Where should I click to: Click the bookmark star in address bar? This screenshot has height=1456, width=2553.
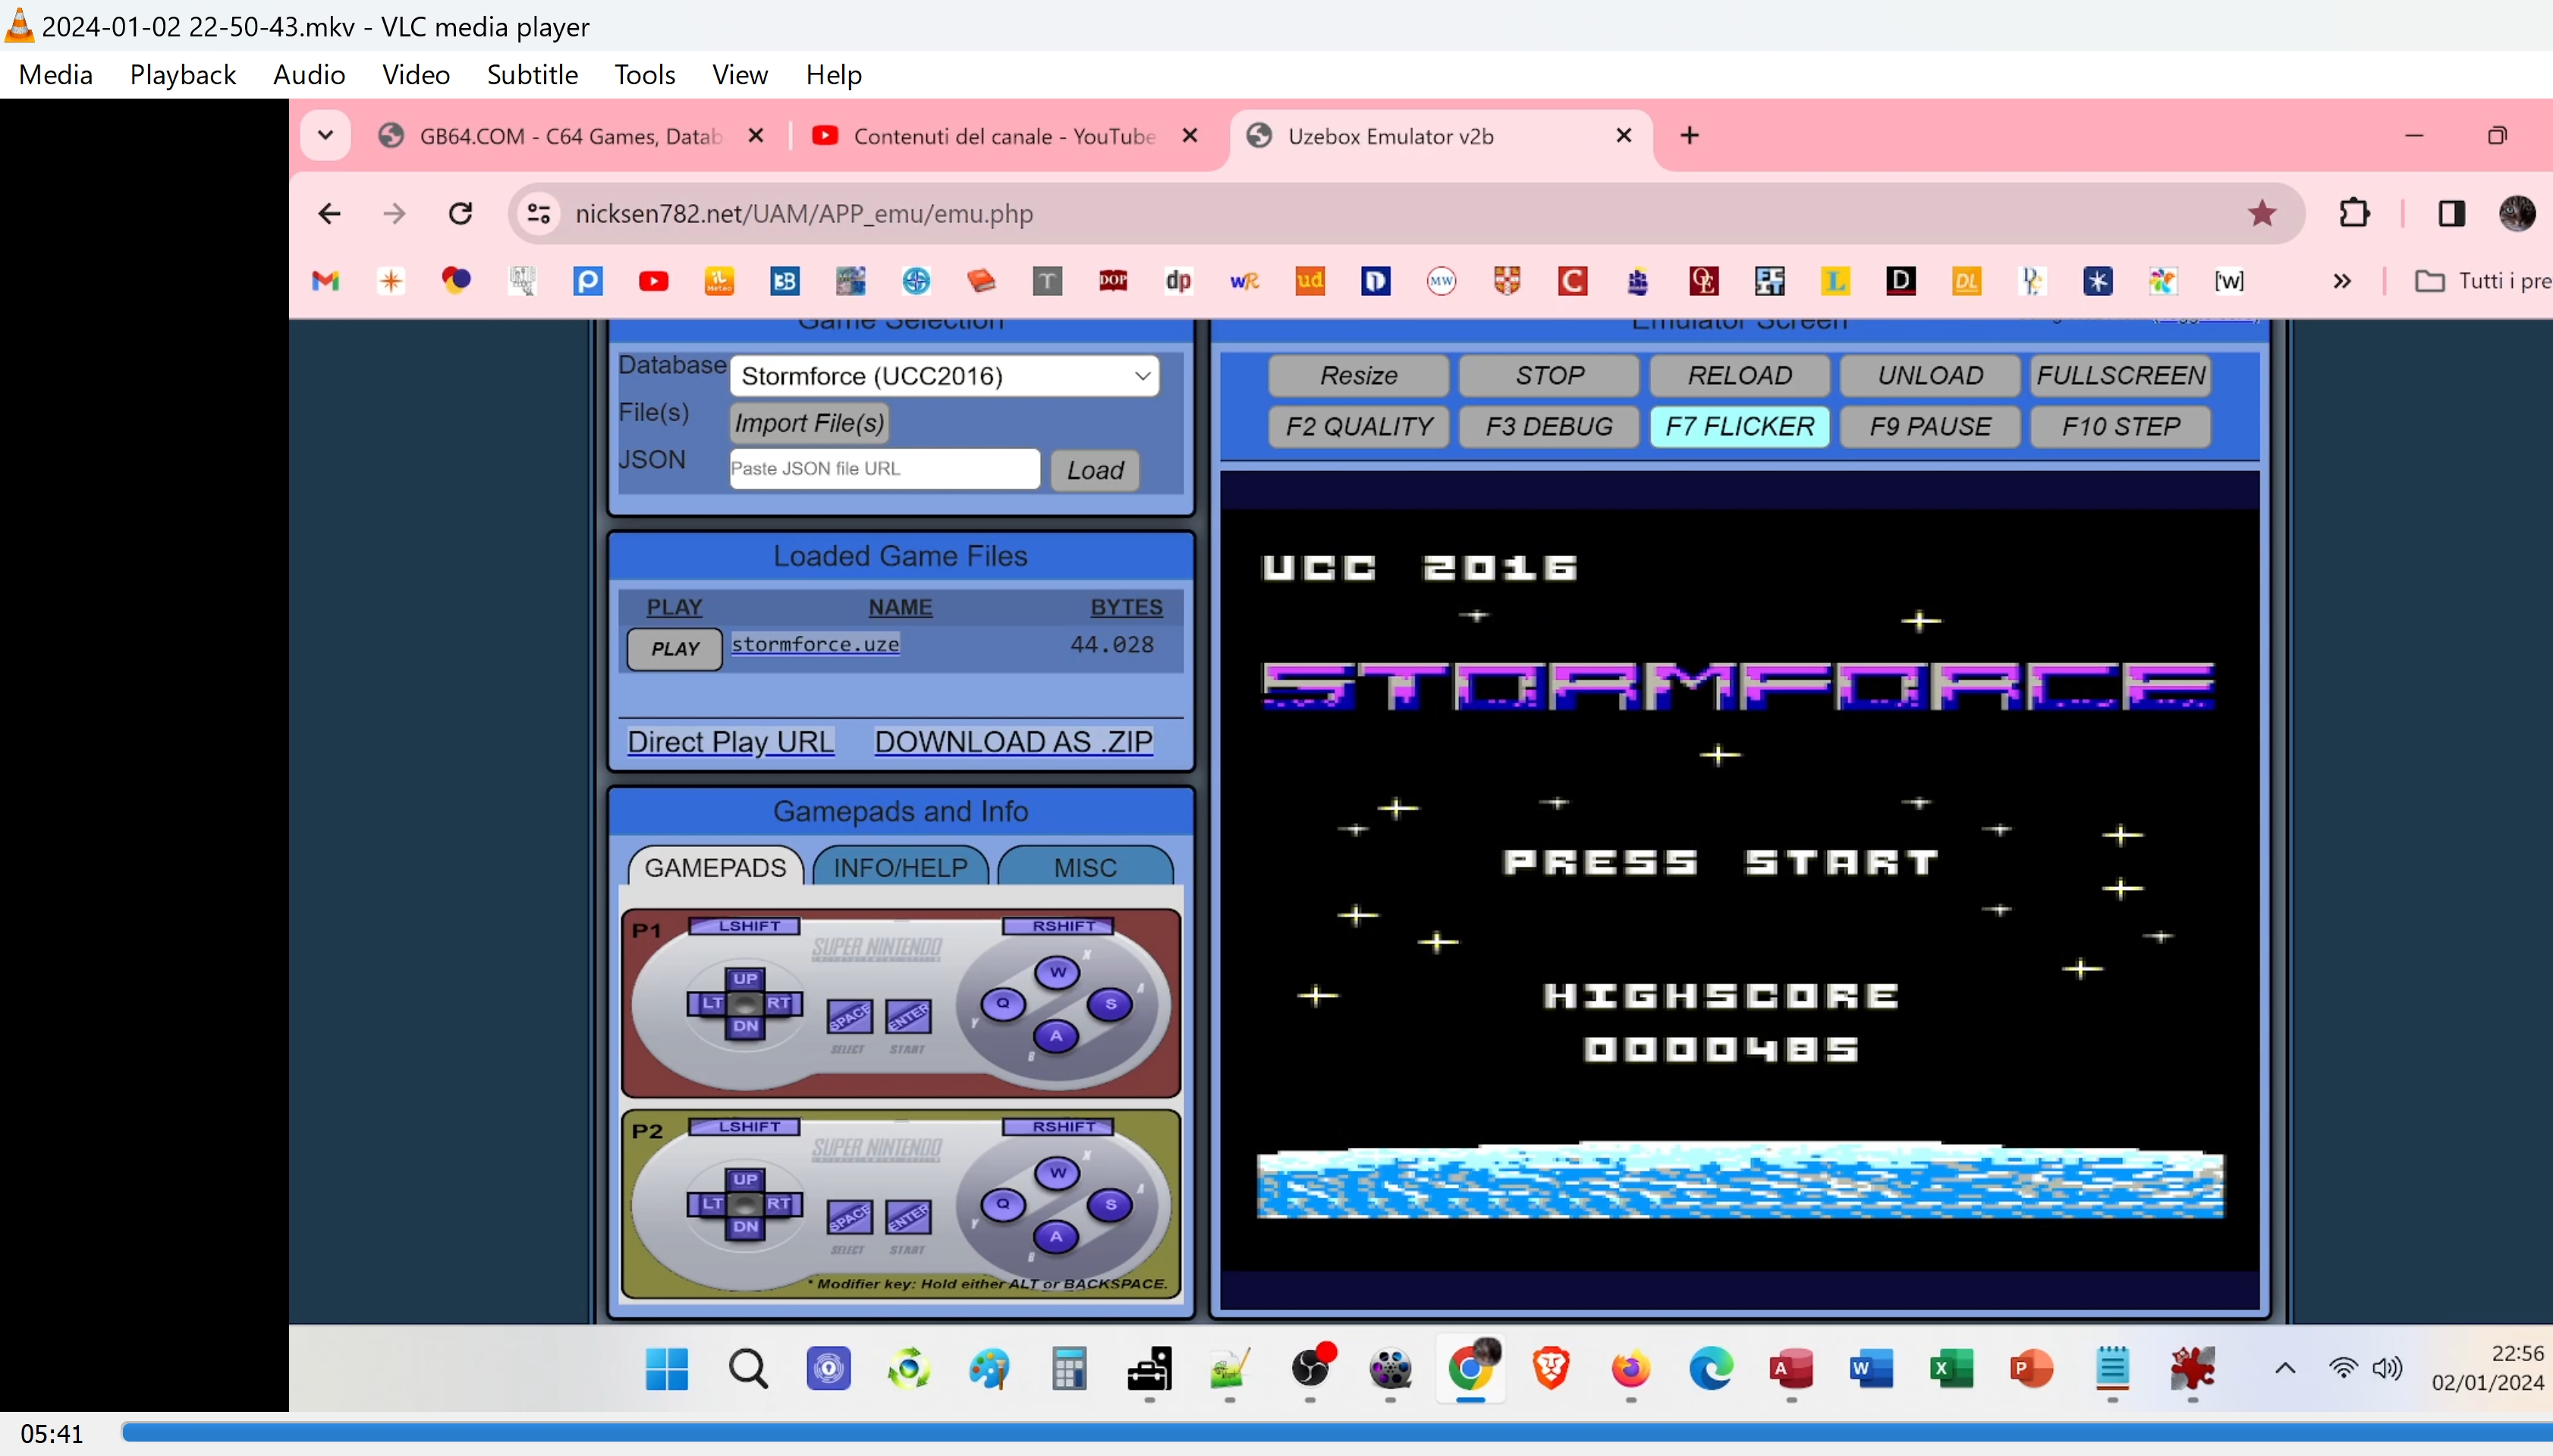pyautogui.click(x=2261, y=213)
